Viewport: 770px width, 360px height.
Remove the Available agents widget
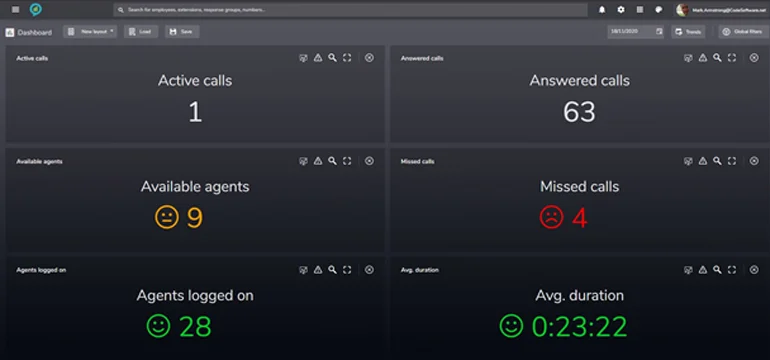point(369,161)
